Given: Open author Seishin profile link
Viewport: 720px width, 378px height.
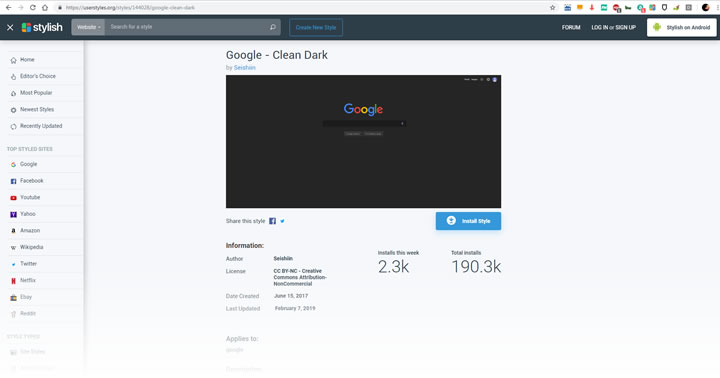Looking at the screenshot, I should click(x=244, y=68).
